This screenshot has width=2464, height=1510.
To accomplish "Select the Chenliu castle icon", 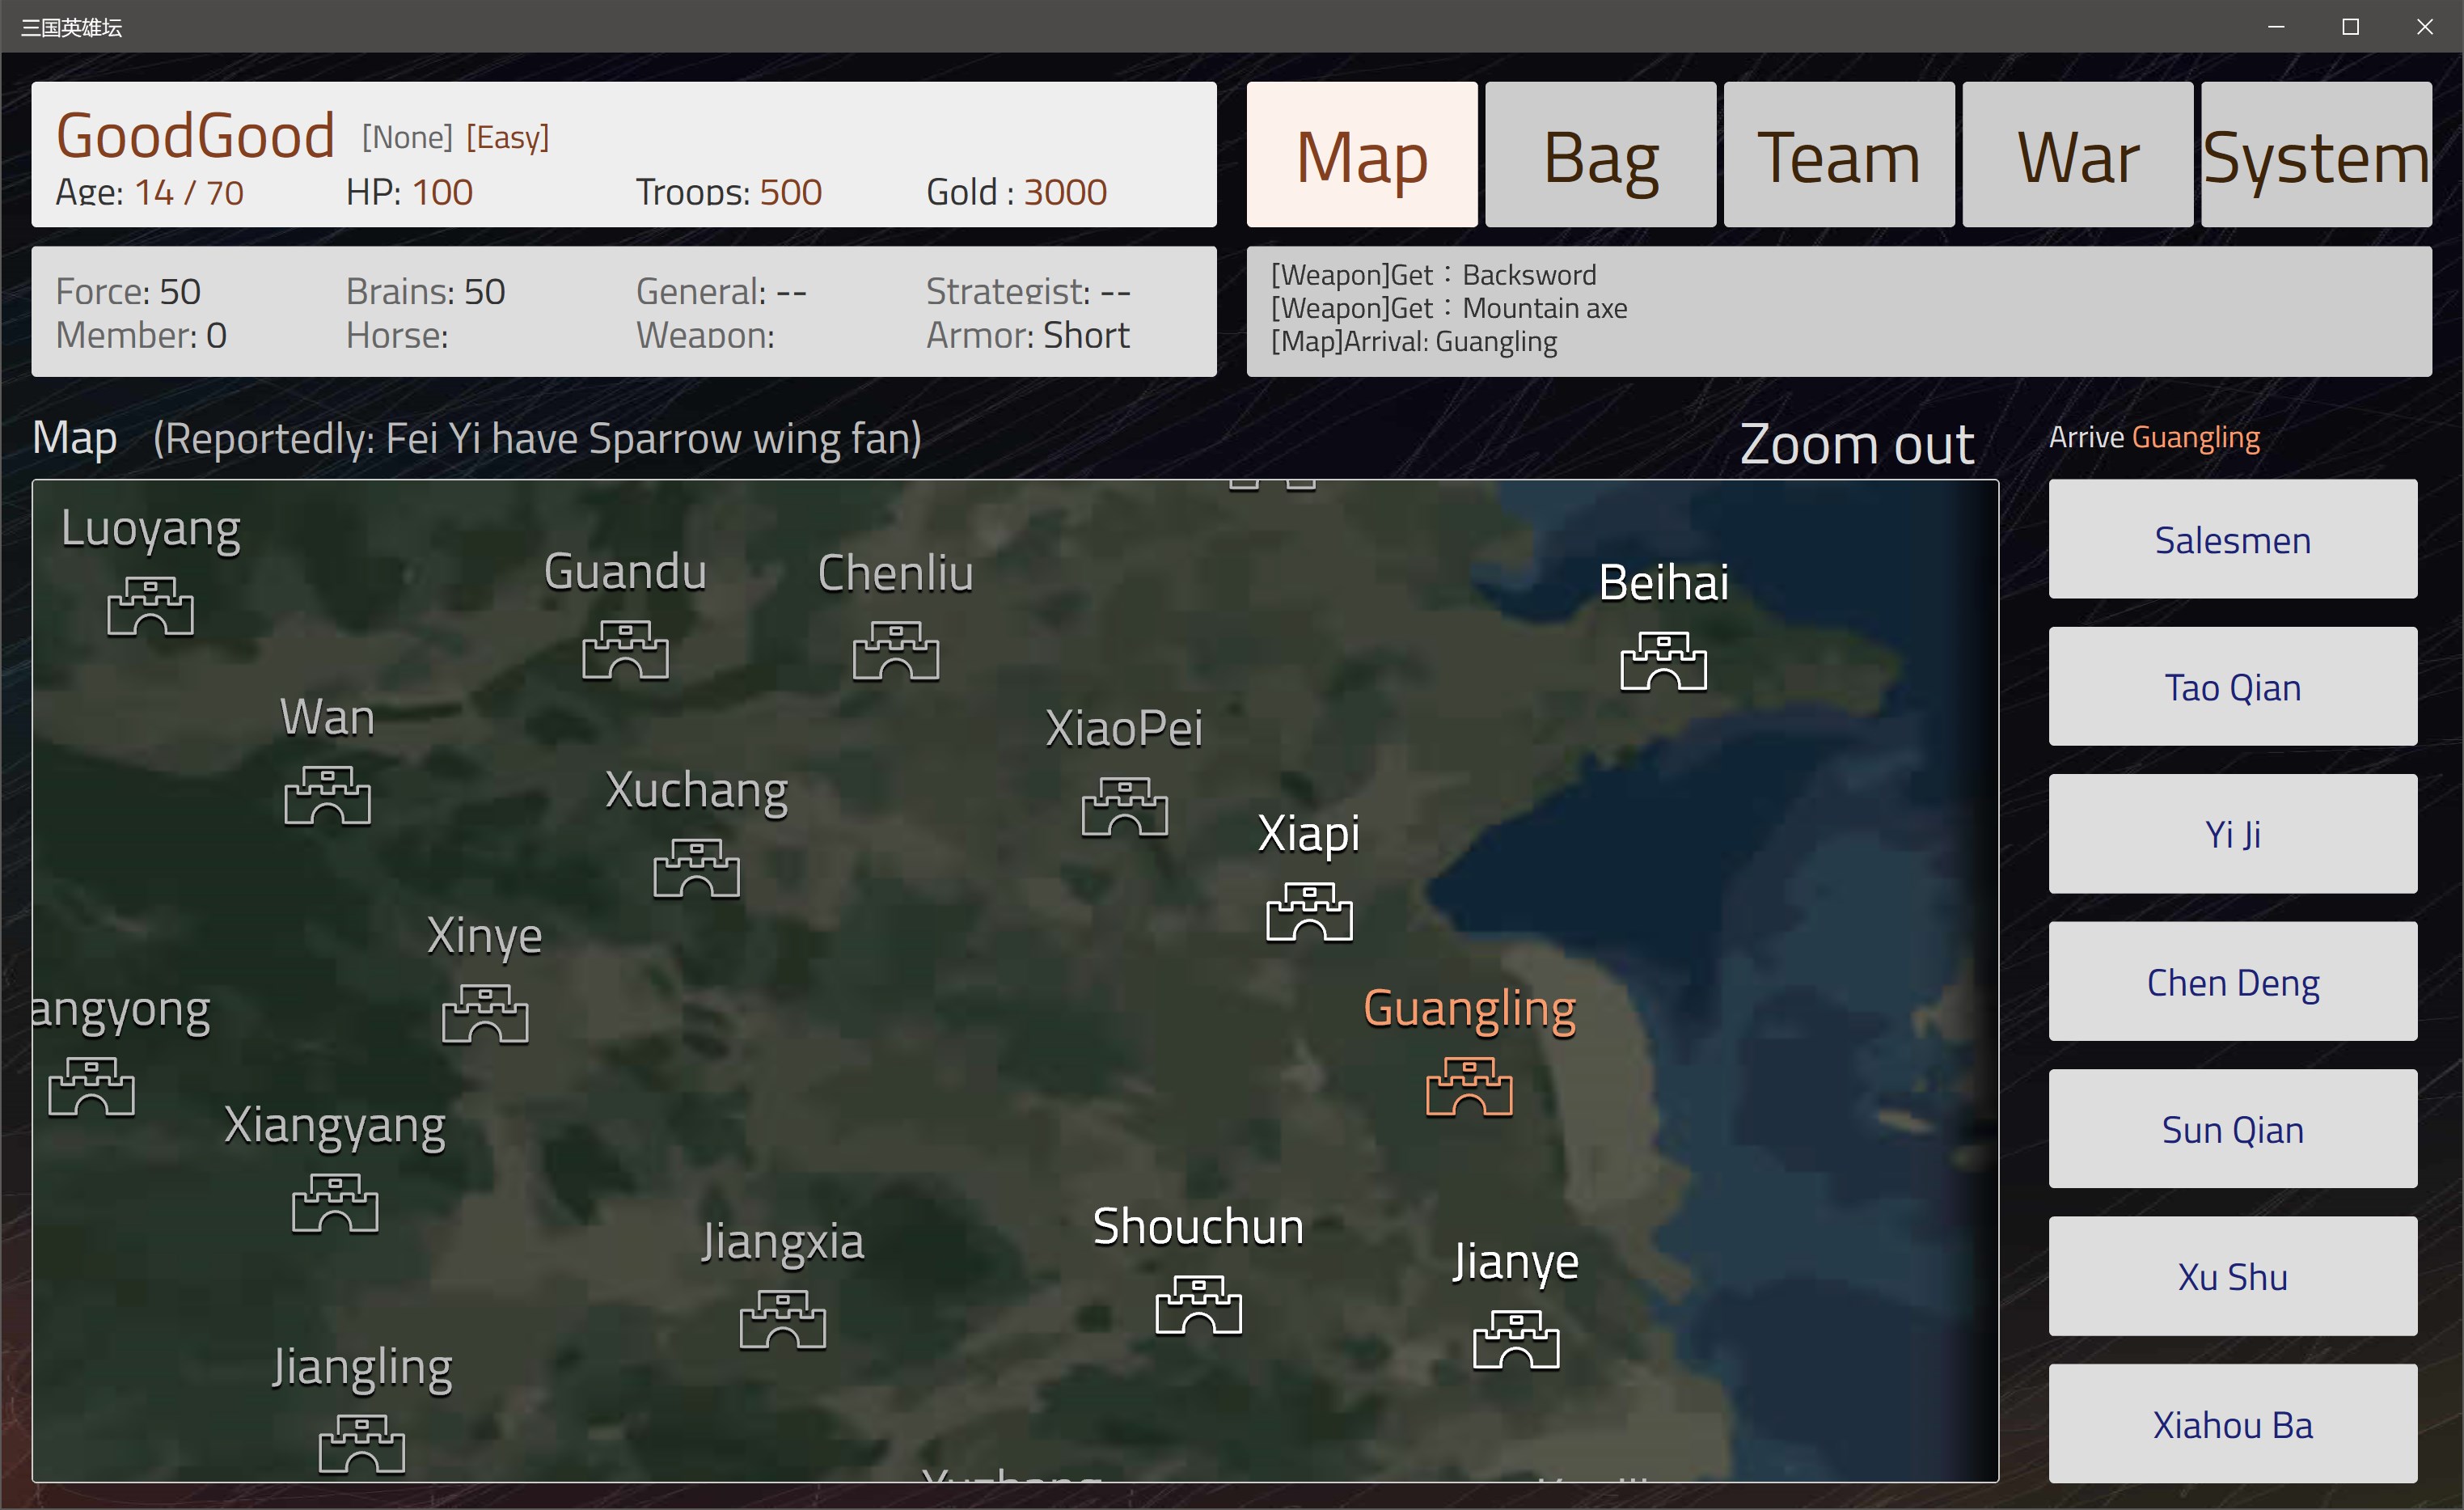I will pos(896,651).
